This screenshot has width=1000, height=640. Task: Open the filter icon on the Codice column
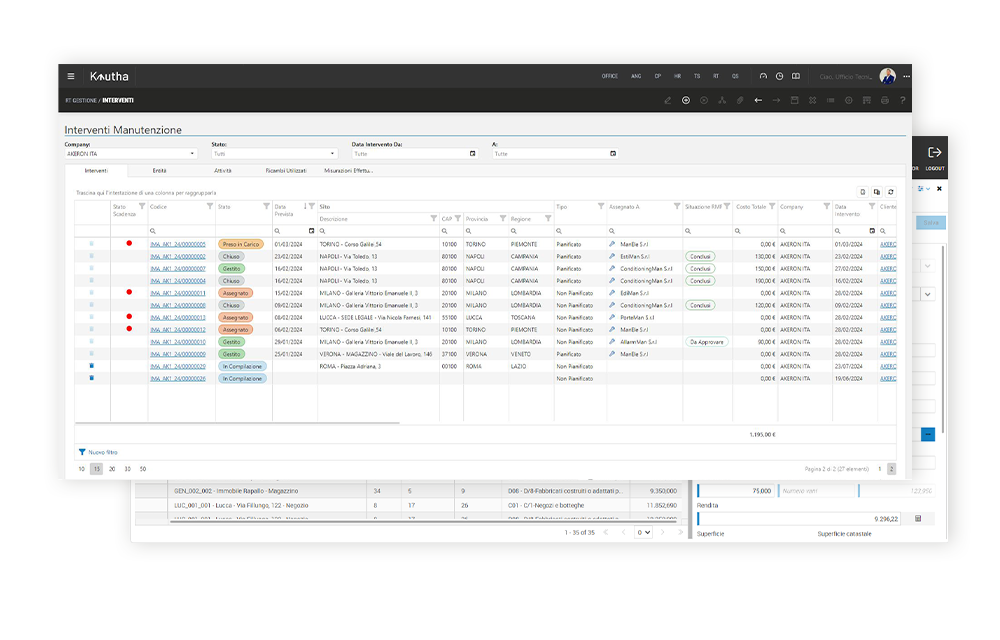(209, 207)
